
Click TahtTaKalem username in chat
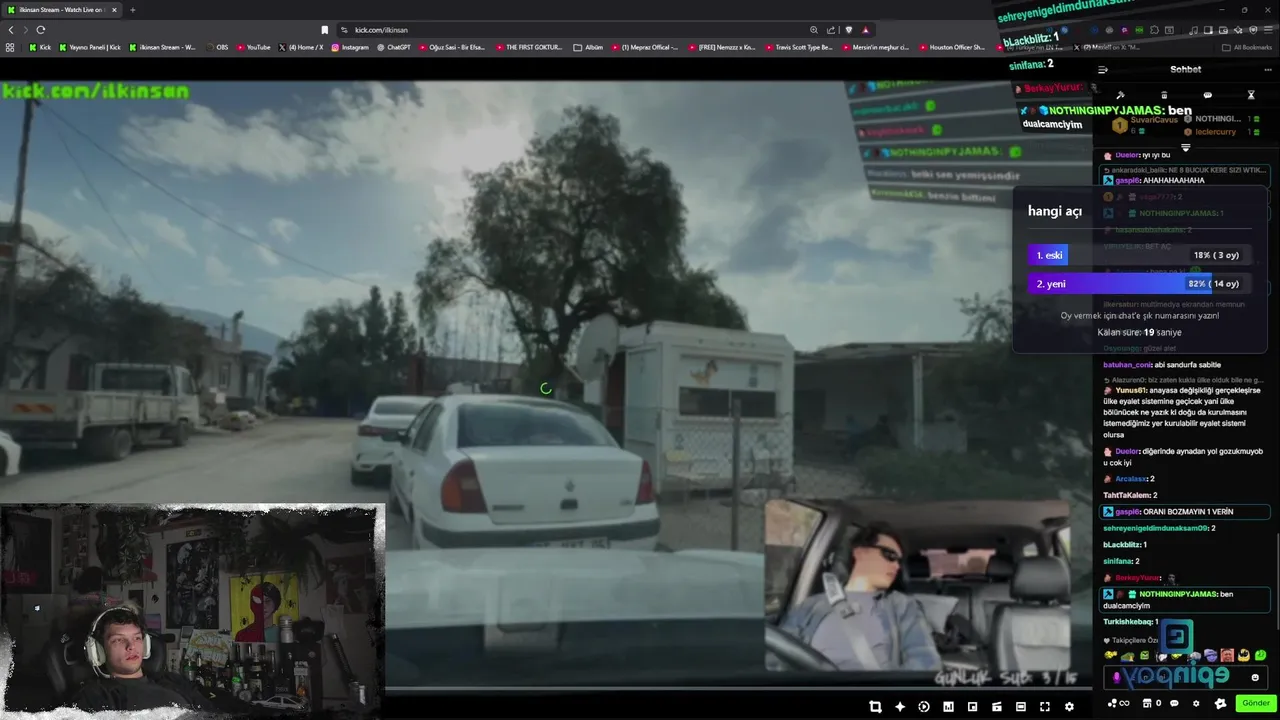1126,496
